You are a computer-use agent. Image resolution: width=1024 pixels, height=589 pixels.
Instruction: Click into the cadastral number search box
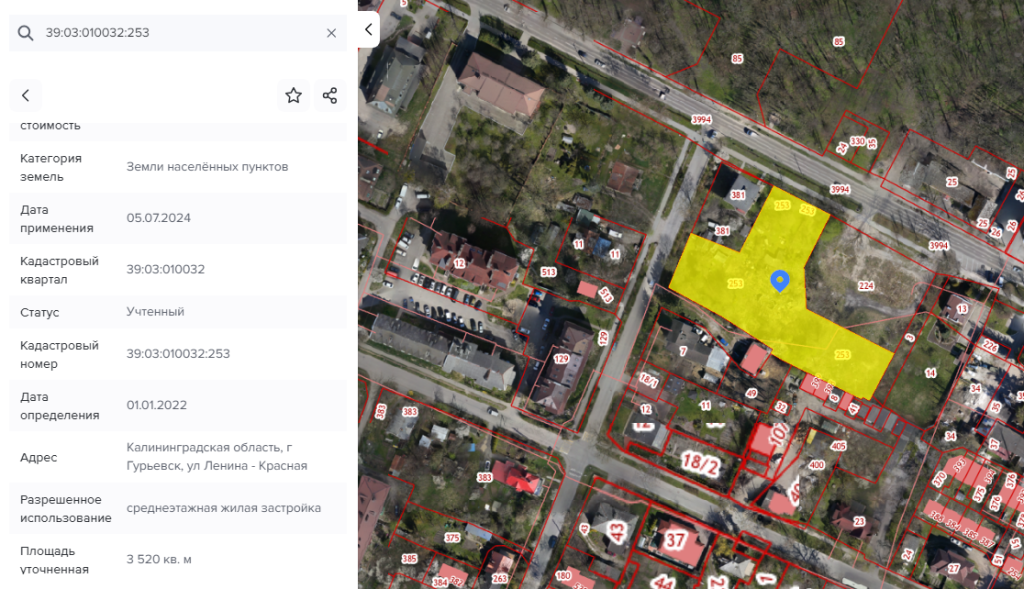coord(180,33)
